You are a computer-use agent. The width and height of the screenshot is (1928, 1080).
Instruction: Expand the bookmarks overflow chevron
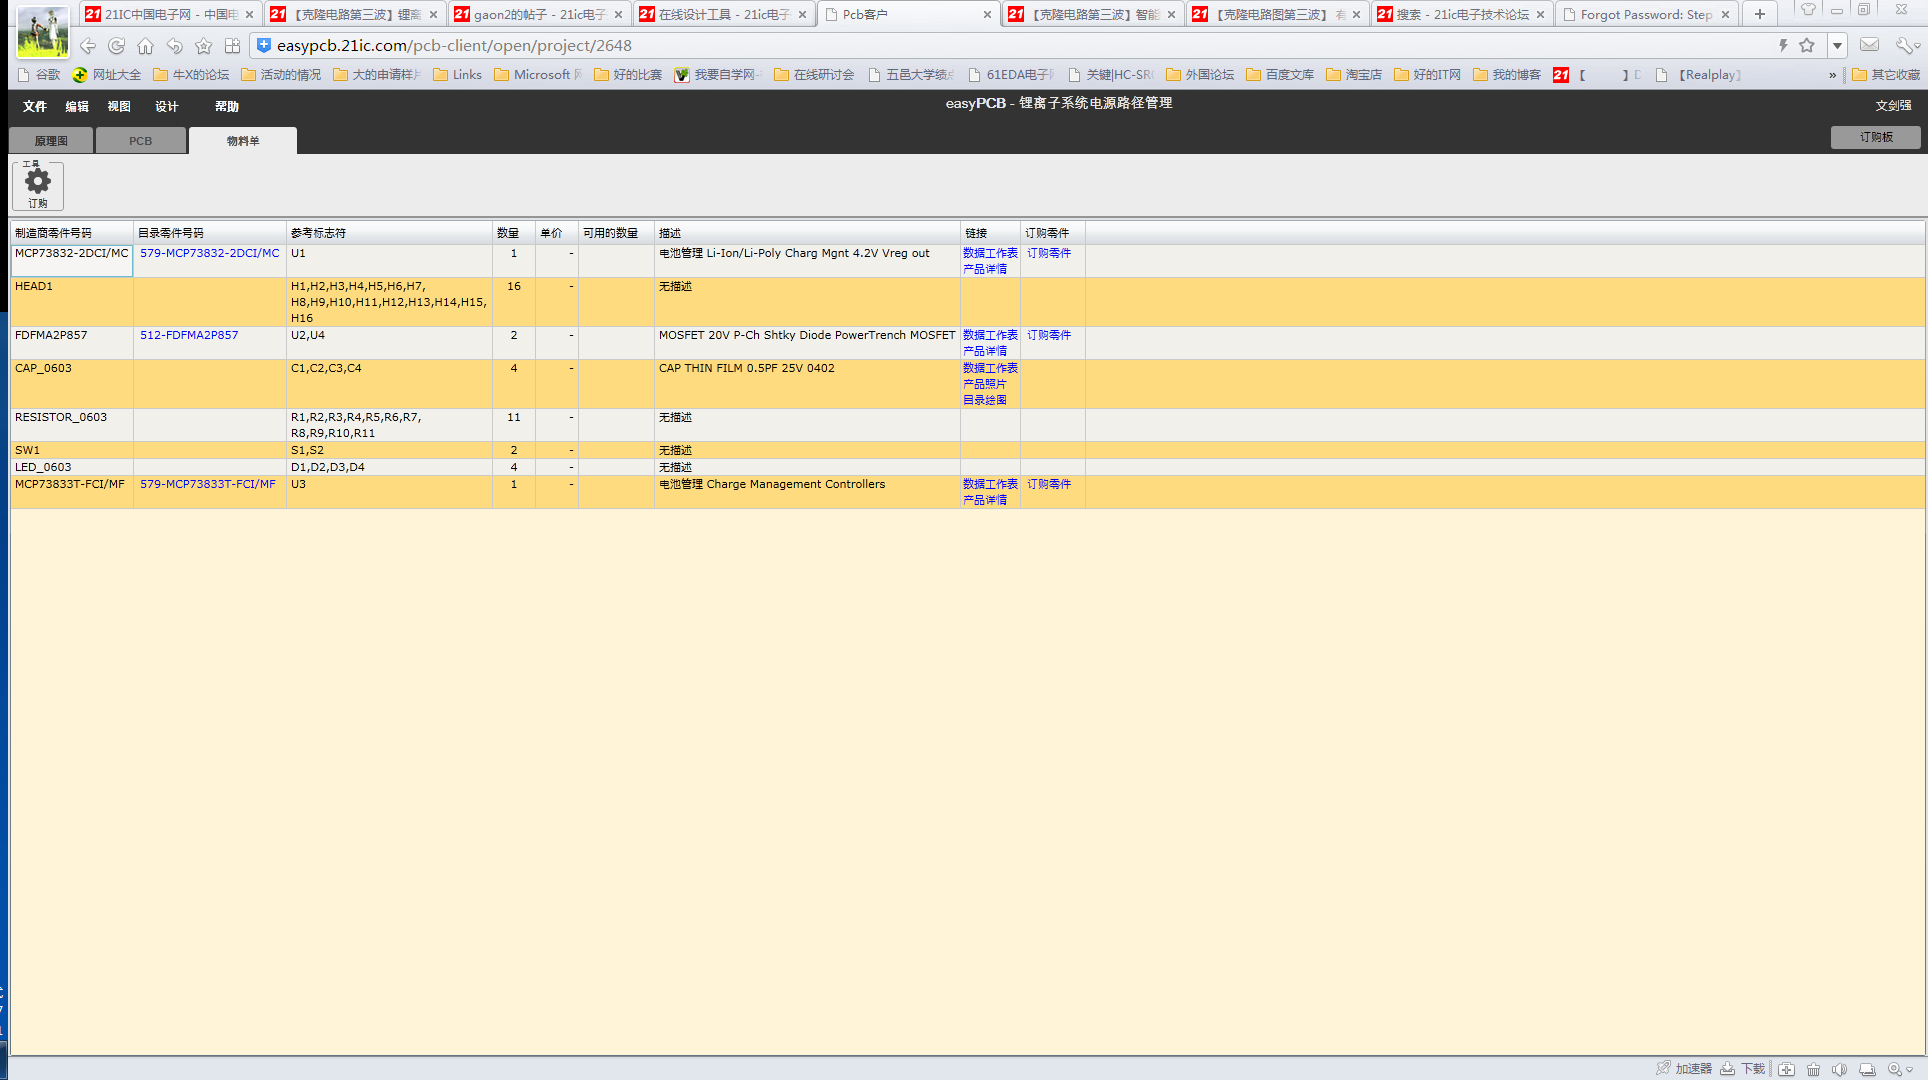tap(1832, 75)
